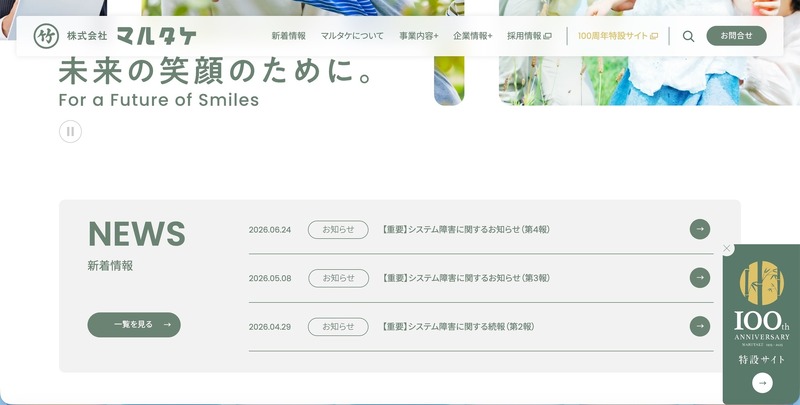Click the date 2026.06.24
The image size is (800, 405).
pyautogui.click(x=270, y=230)
